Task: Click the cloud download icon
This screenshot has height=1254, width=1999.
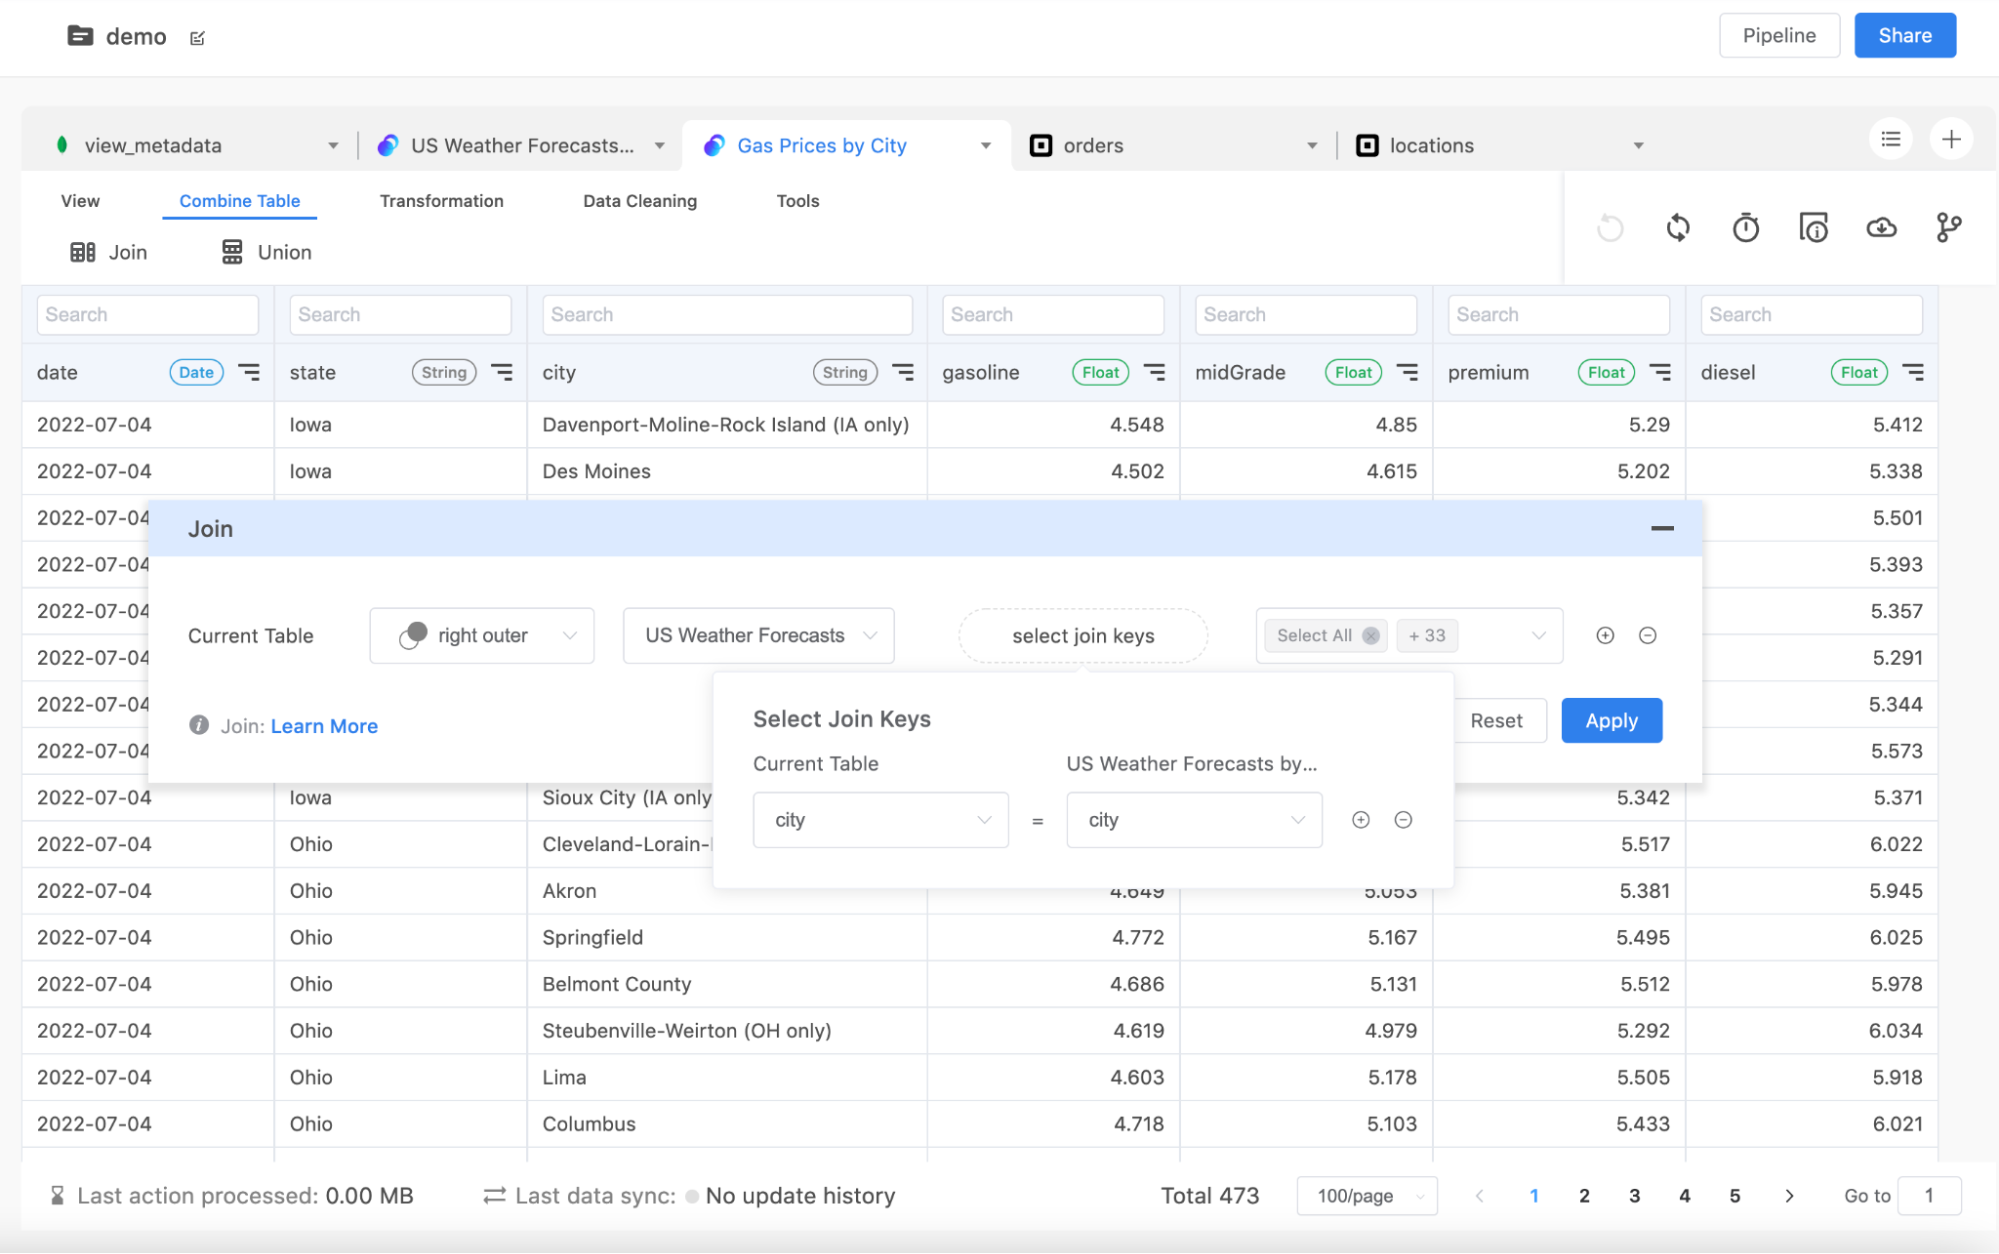Action: [x=1881, y=228]
